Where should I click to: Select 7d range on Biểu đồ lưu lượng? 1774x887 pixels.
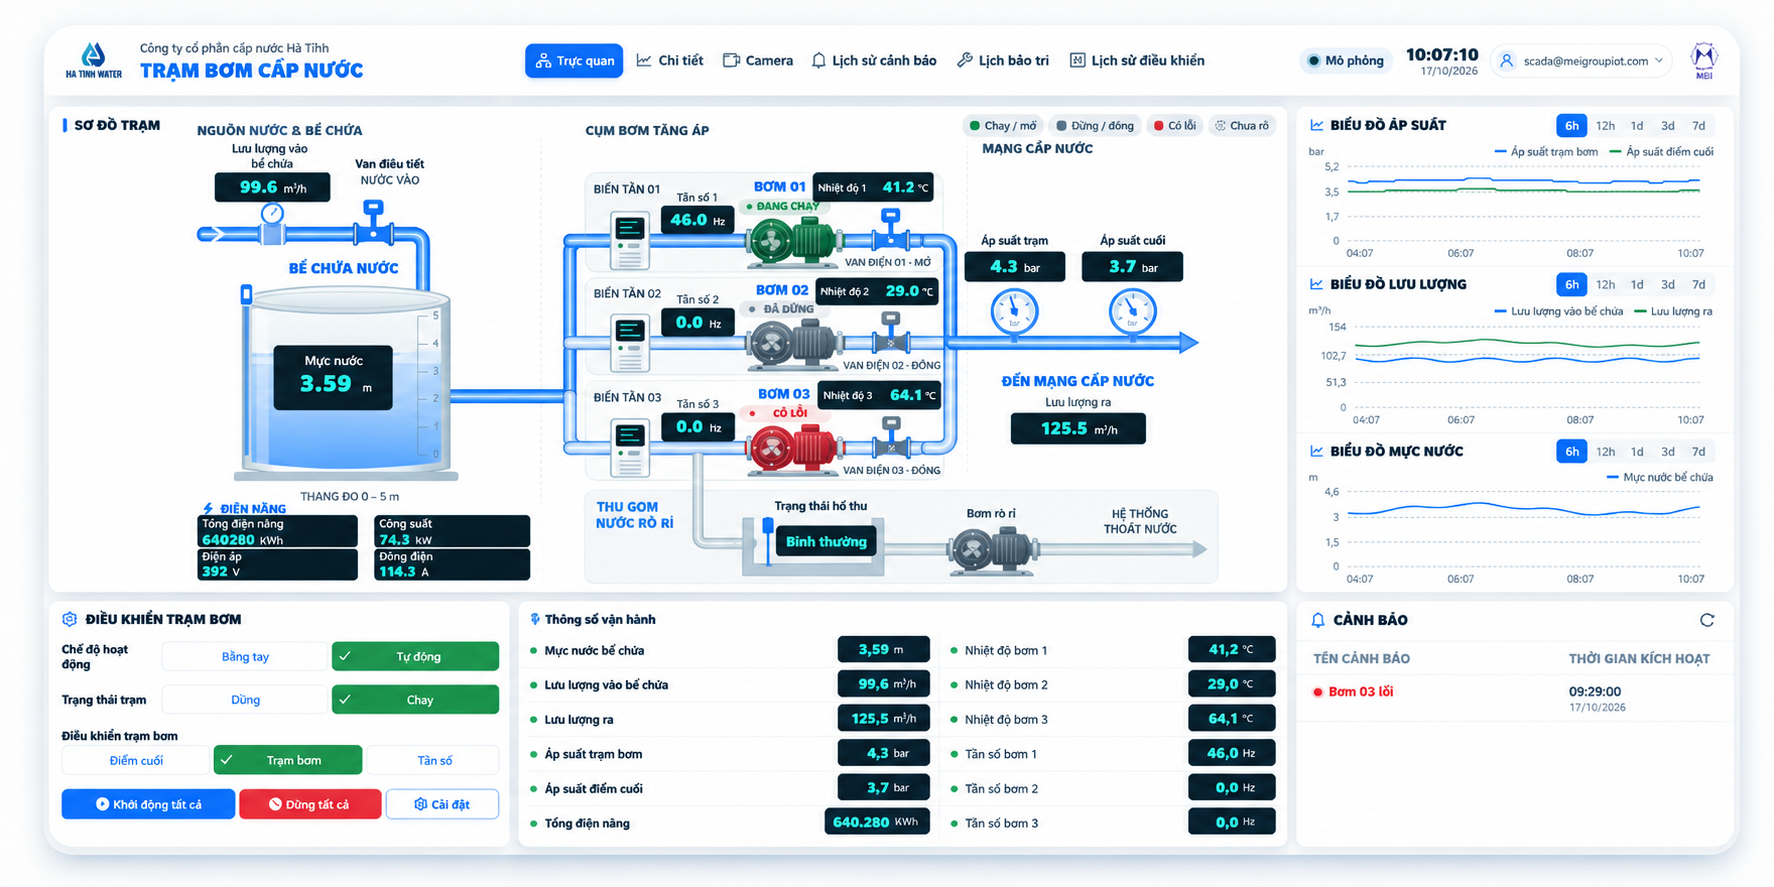point(1698,285)
